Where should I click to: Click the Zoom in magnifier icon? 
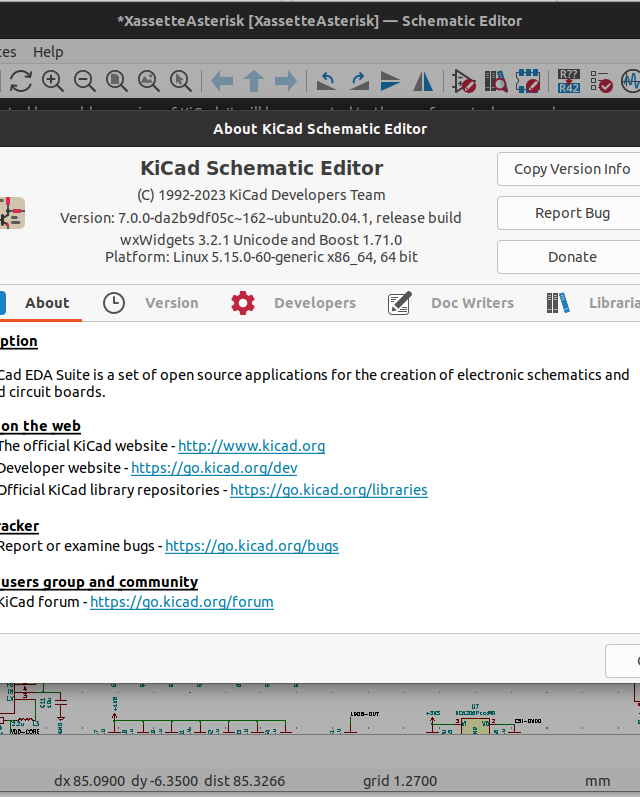pos(53,81)
